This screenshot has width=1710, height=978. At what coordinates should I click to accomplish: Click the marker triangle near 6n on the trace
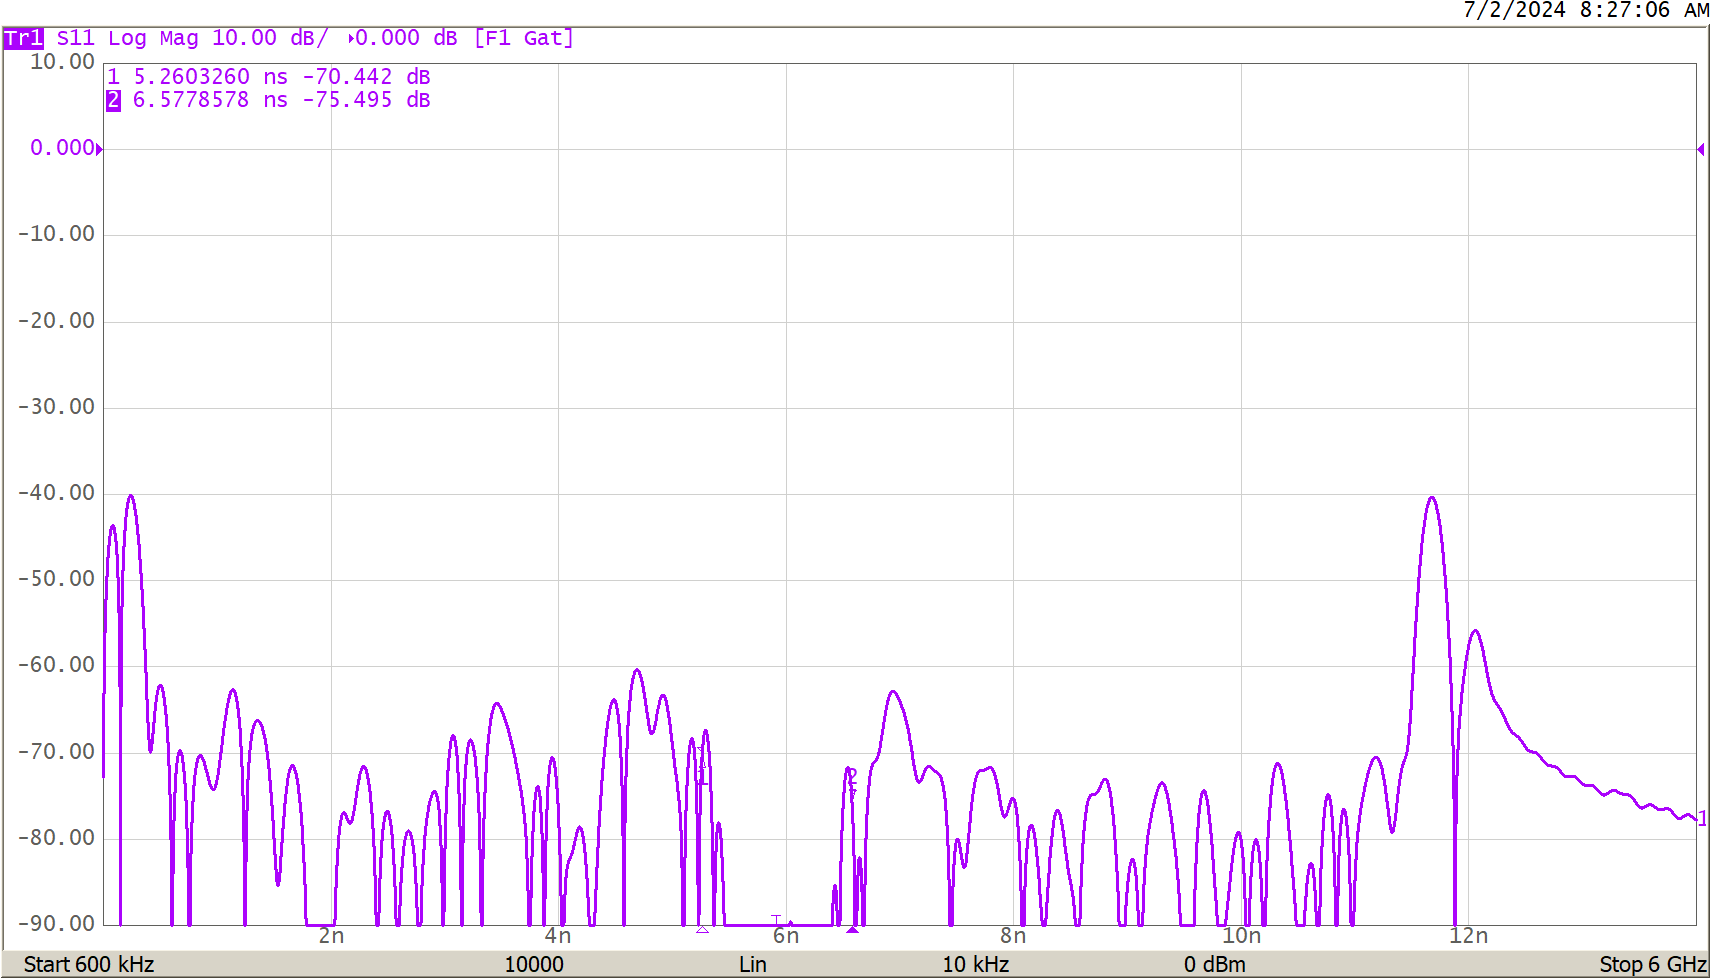tap(851, 928)
